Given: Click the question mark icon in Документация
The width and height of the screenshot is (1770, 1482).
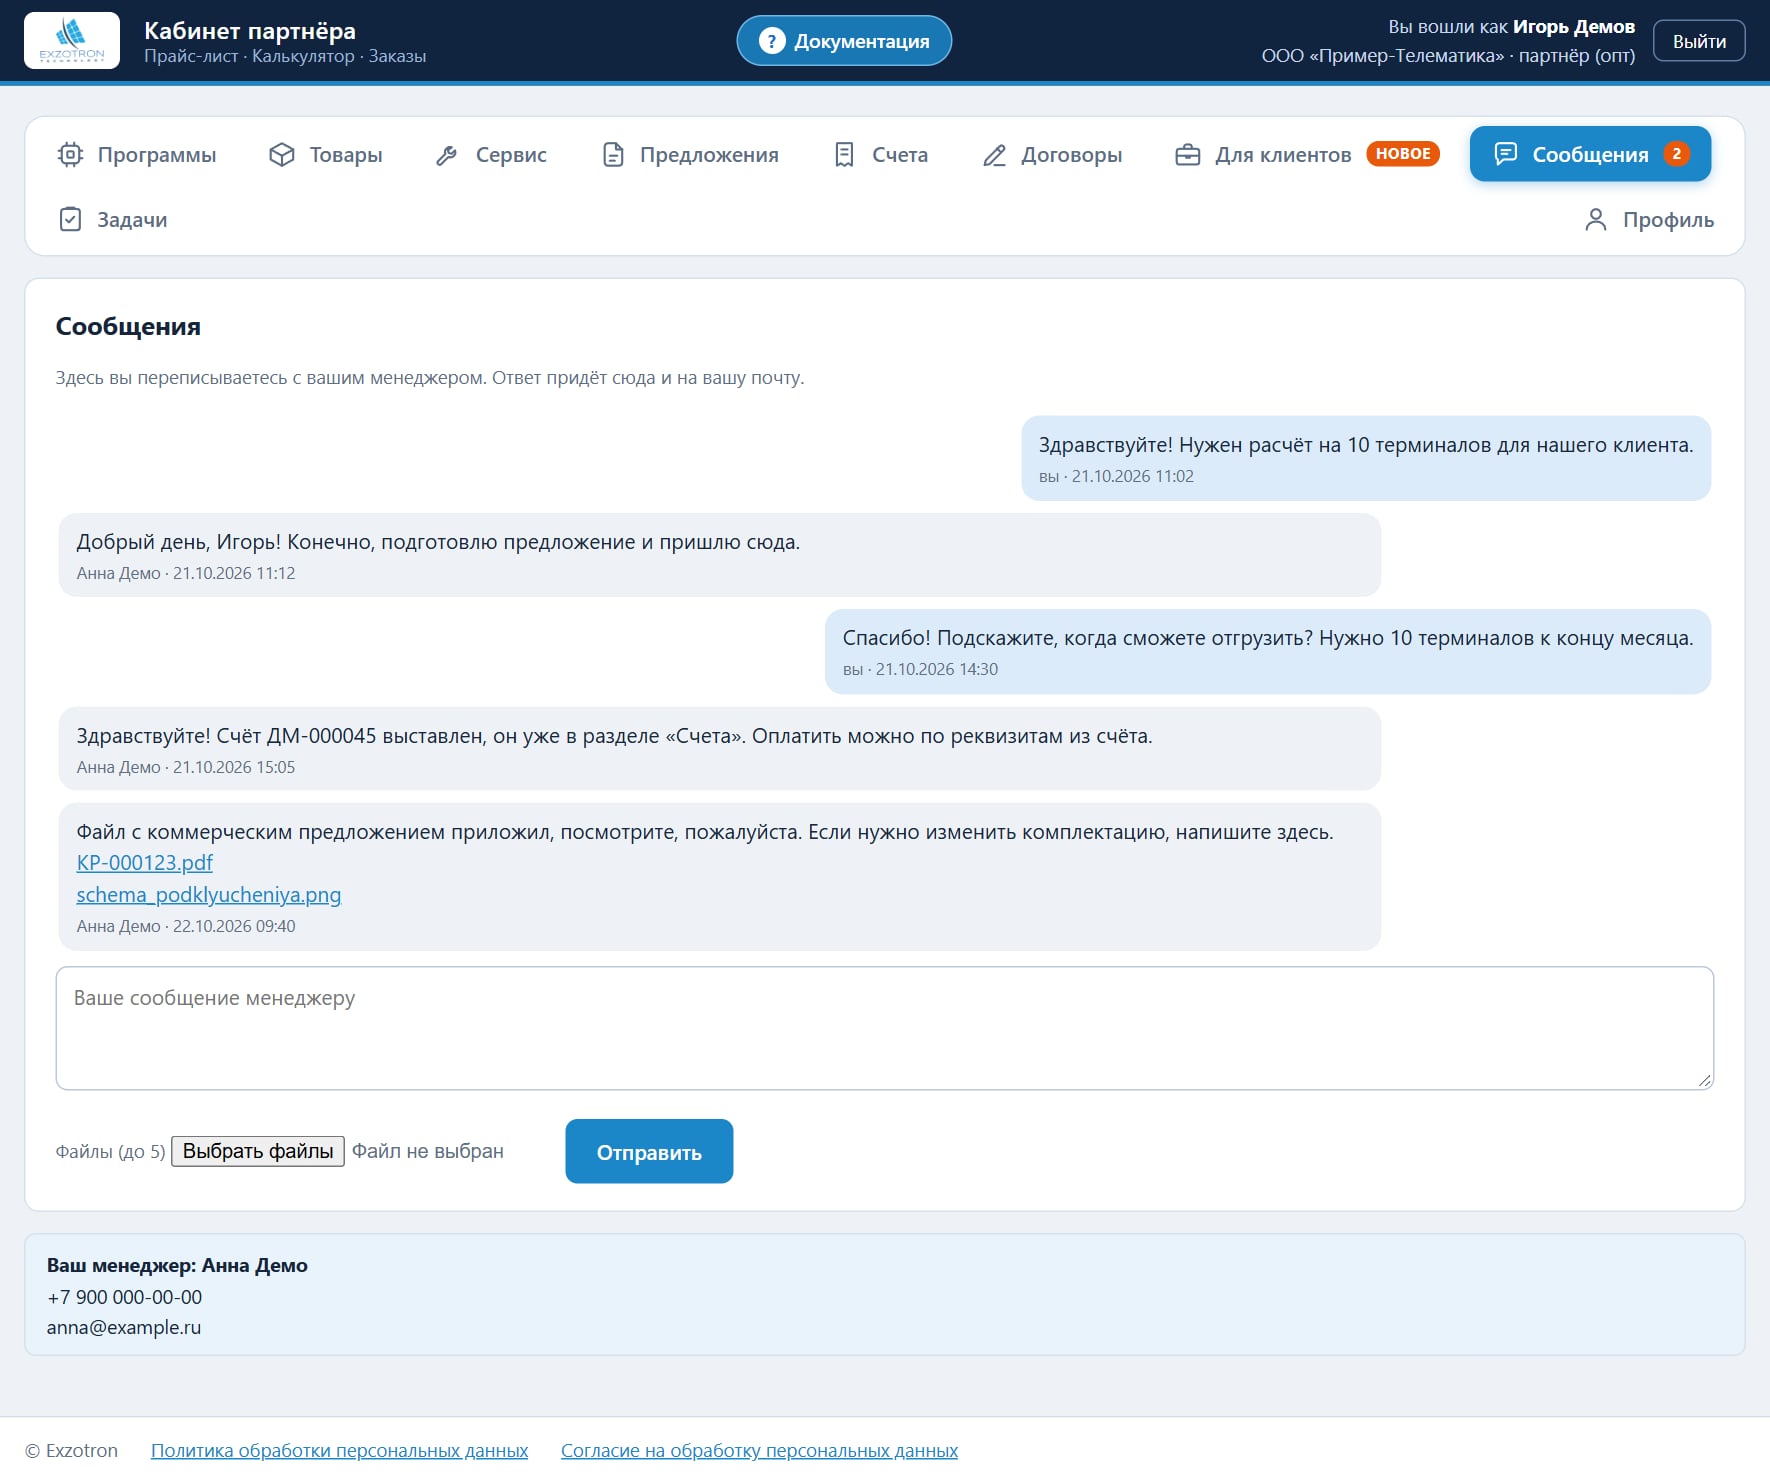Looking at the screenshot, I should [772, 41].
